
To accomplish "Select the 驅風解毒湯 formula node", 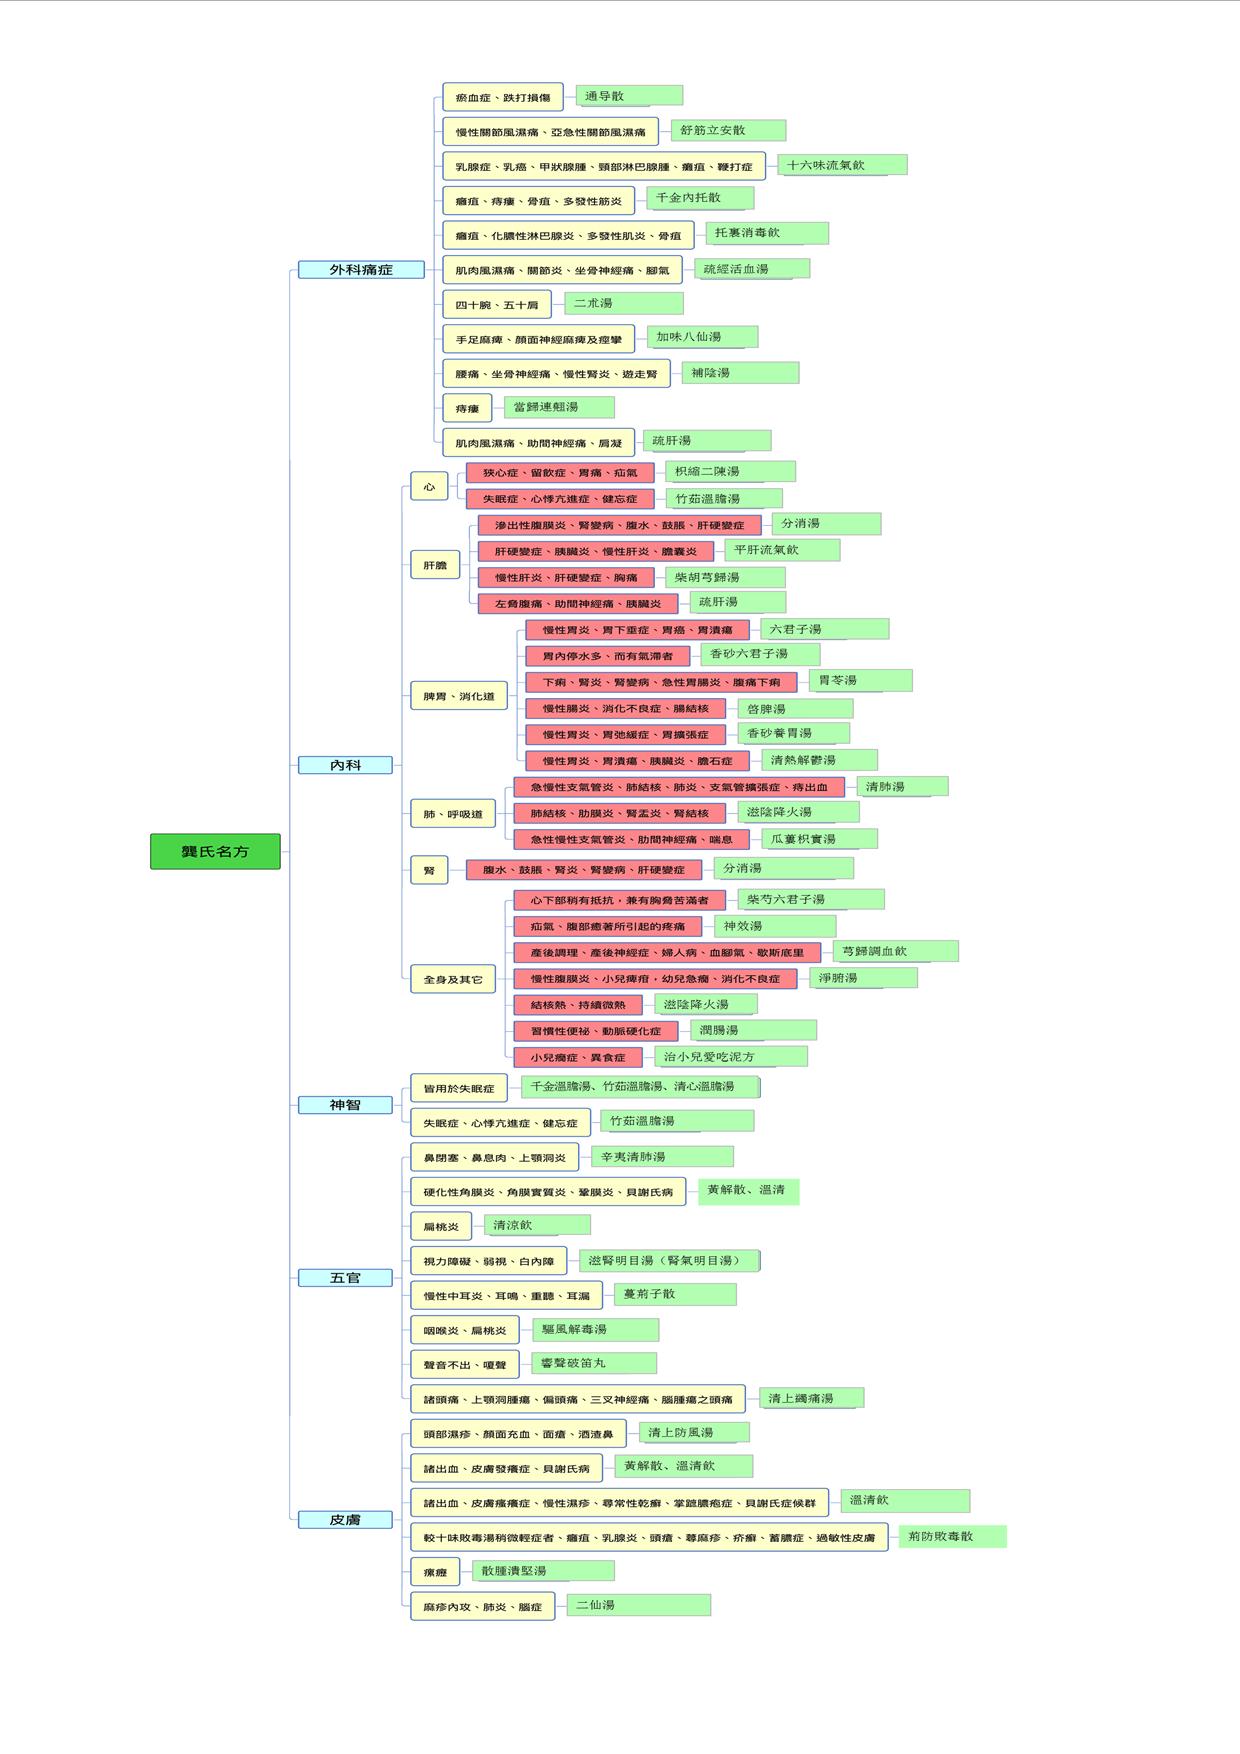I will 595,1329.
